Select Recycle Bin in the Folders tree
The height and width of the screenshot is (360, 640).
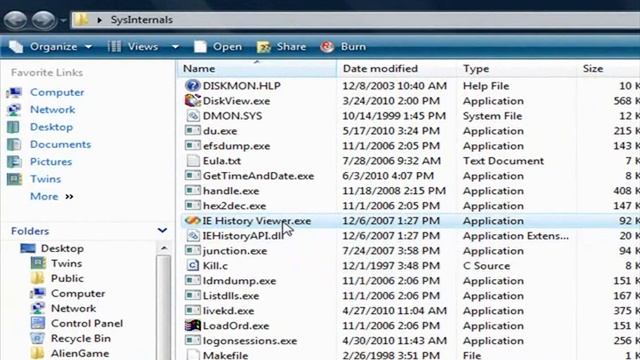coord(80,338)
